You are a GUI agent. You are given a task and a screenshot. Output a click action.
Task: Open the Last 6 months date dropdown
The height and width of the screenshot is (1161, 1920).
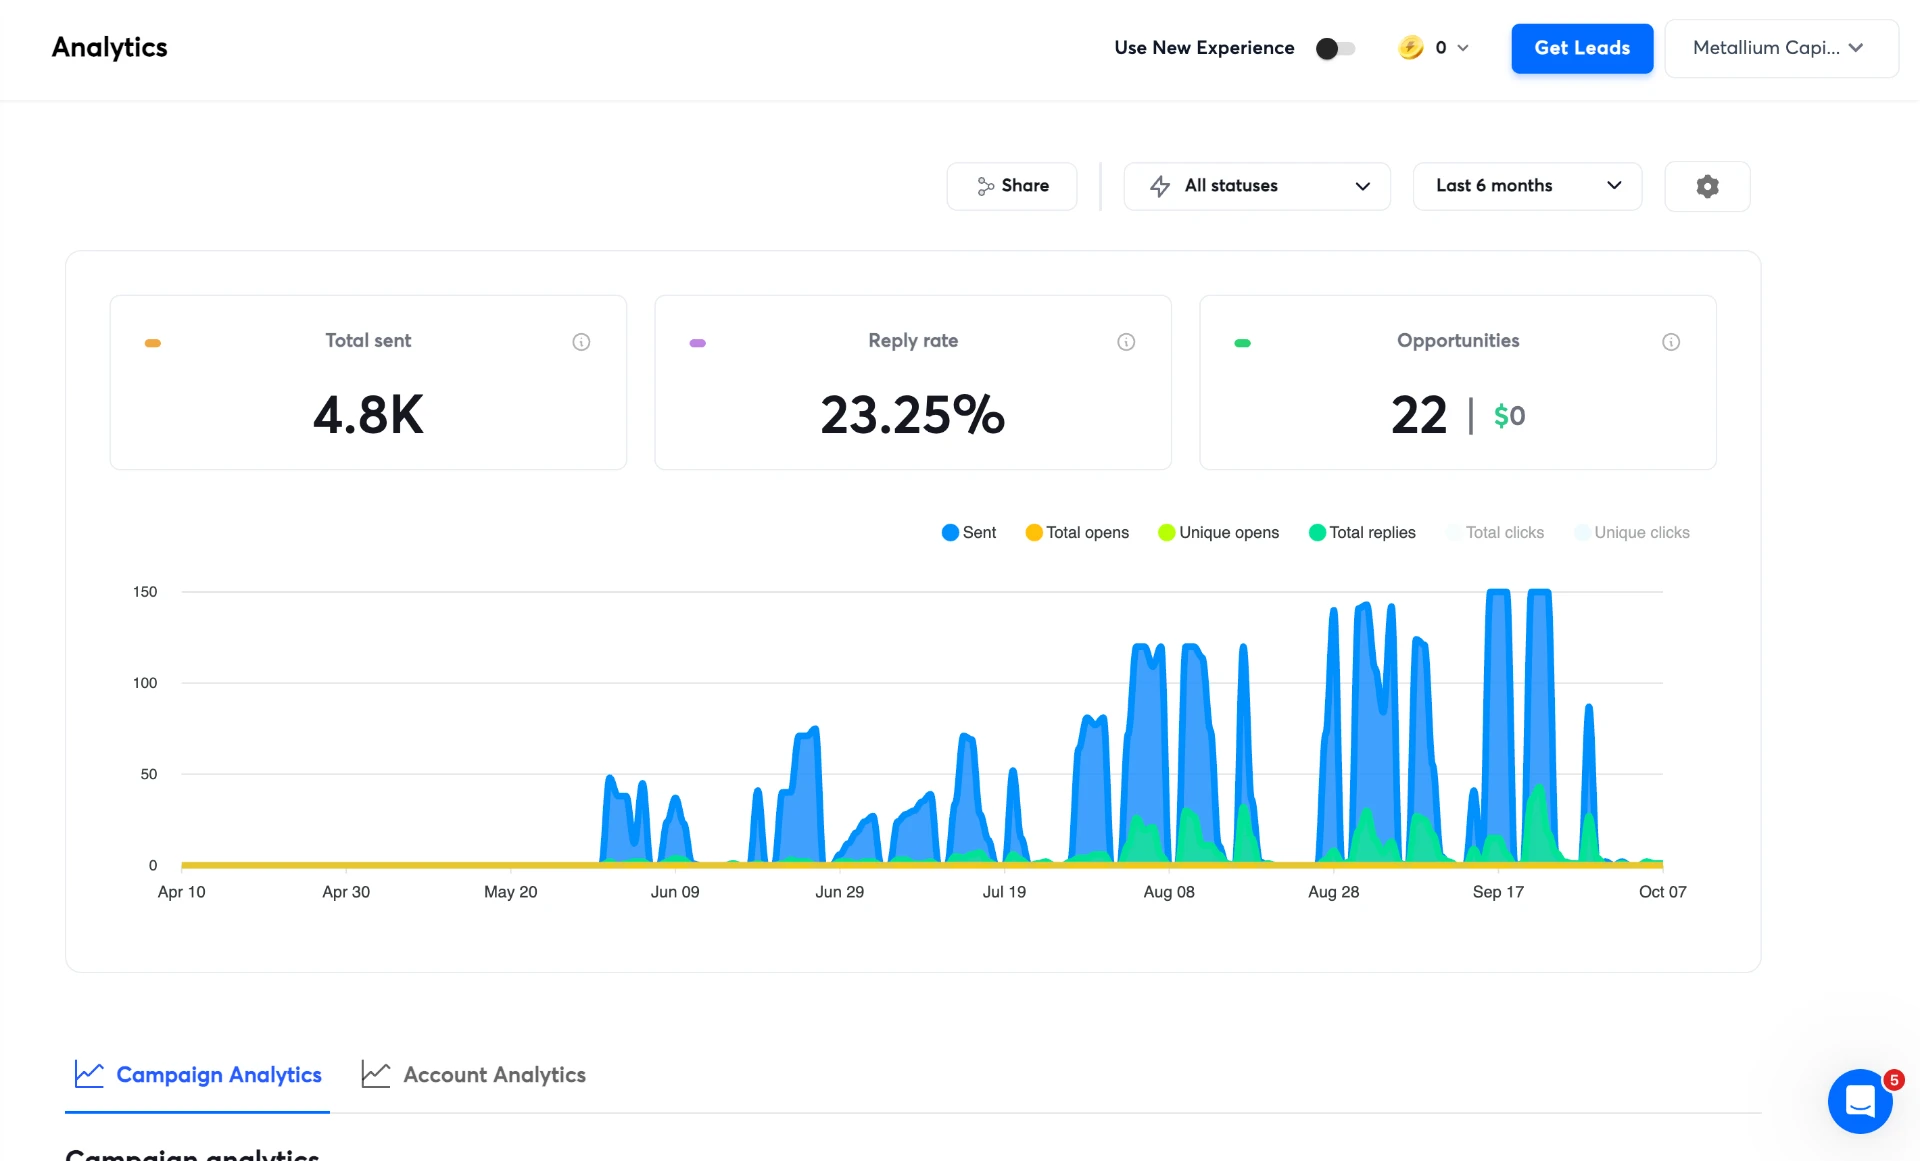click(1527, 186)
